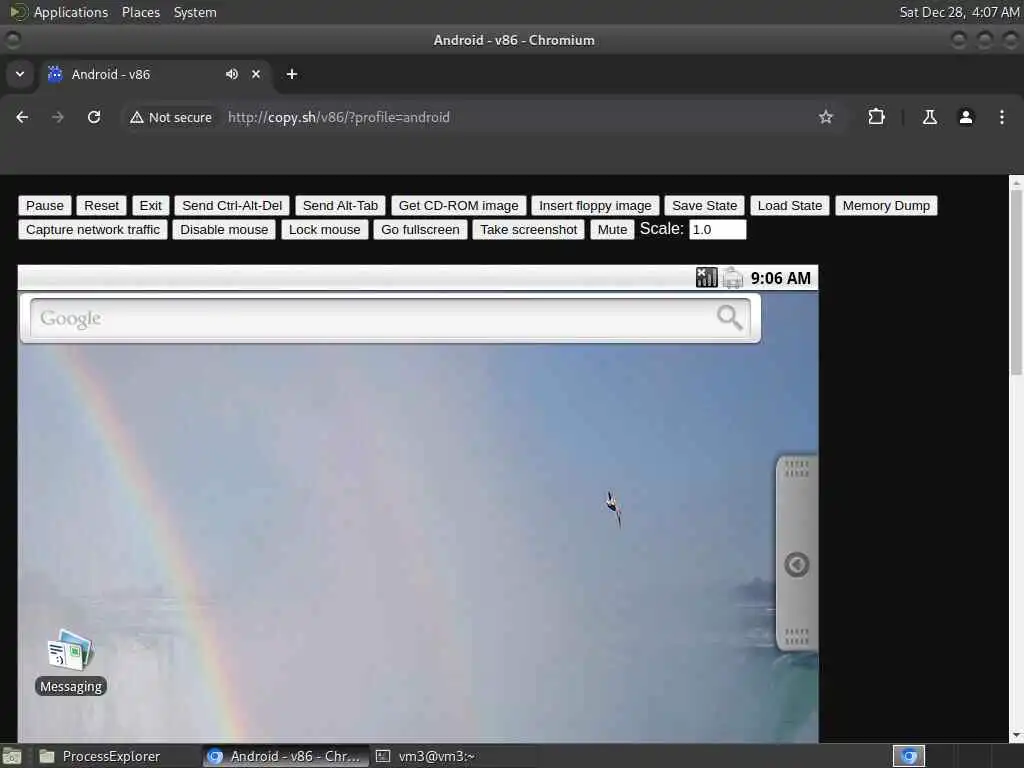The image size is (1024, 768).
Task: Open the Chrome Labs flask icon
Action: pyautogui.click(x=929, y=117)
